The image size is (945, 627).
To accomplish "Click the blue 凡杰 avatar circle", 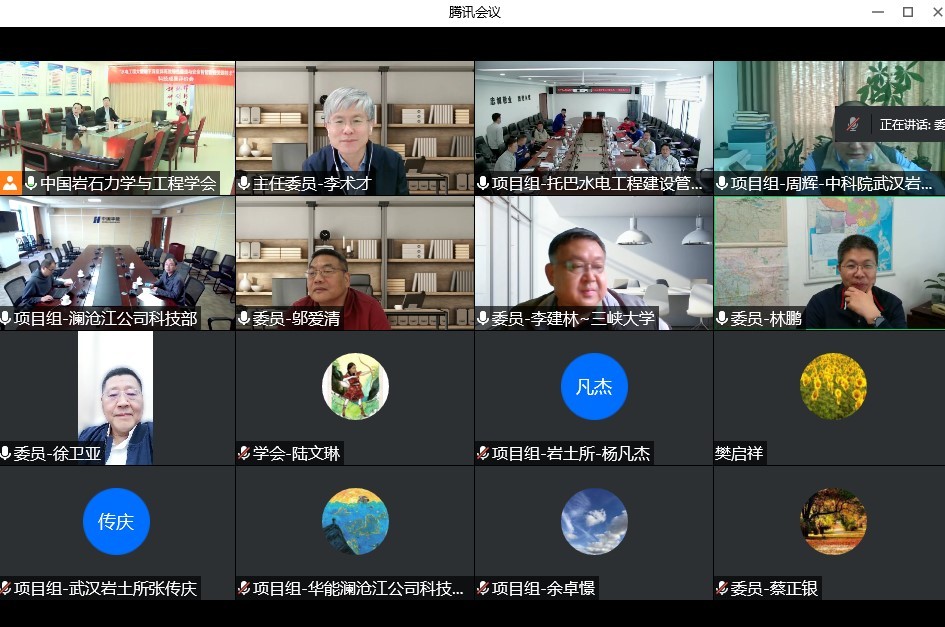I will point(594,386).
